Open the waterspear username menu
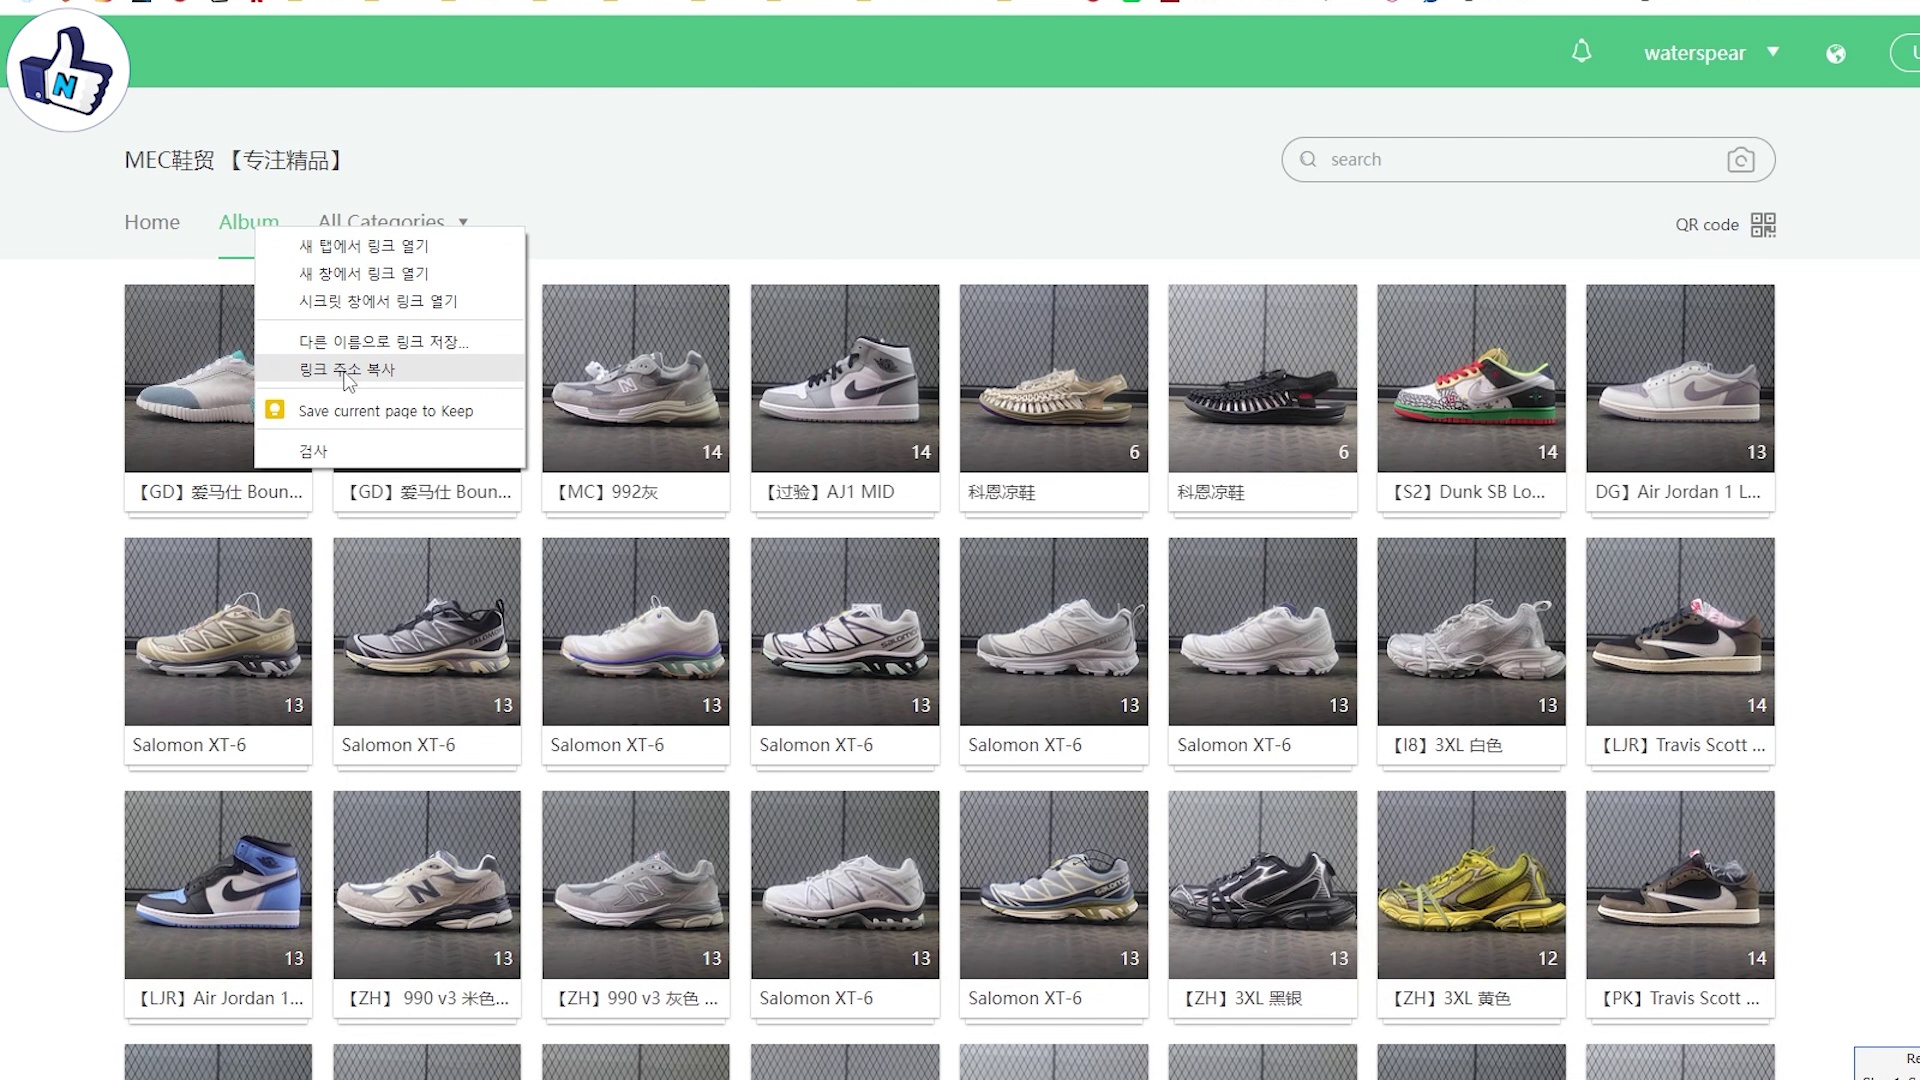1920x1080 pixels. (1694, 53)
